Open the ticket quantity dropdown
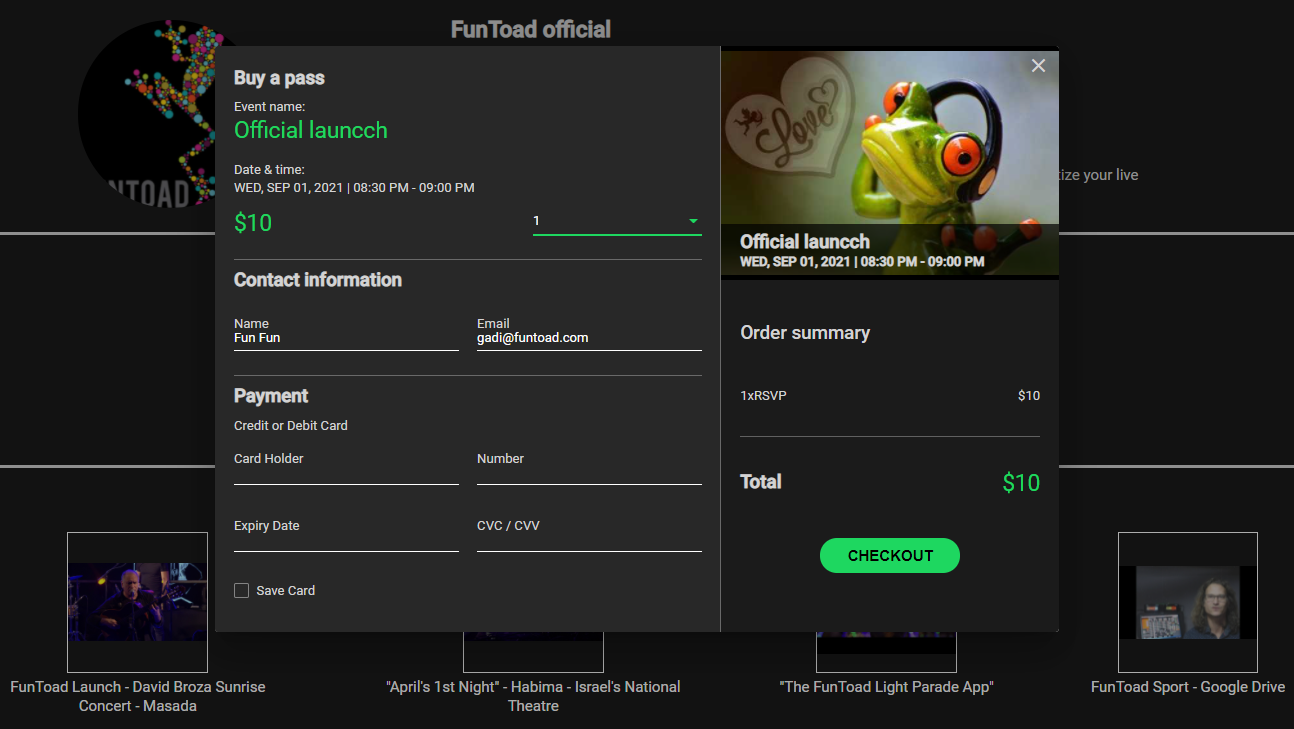The height and width of the screenshot is (729, 1294). [617, 222]
